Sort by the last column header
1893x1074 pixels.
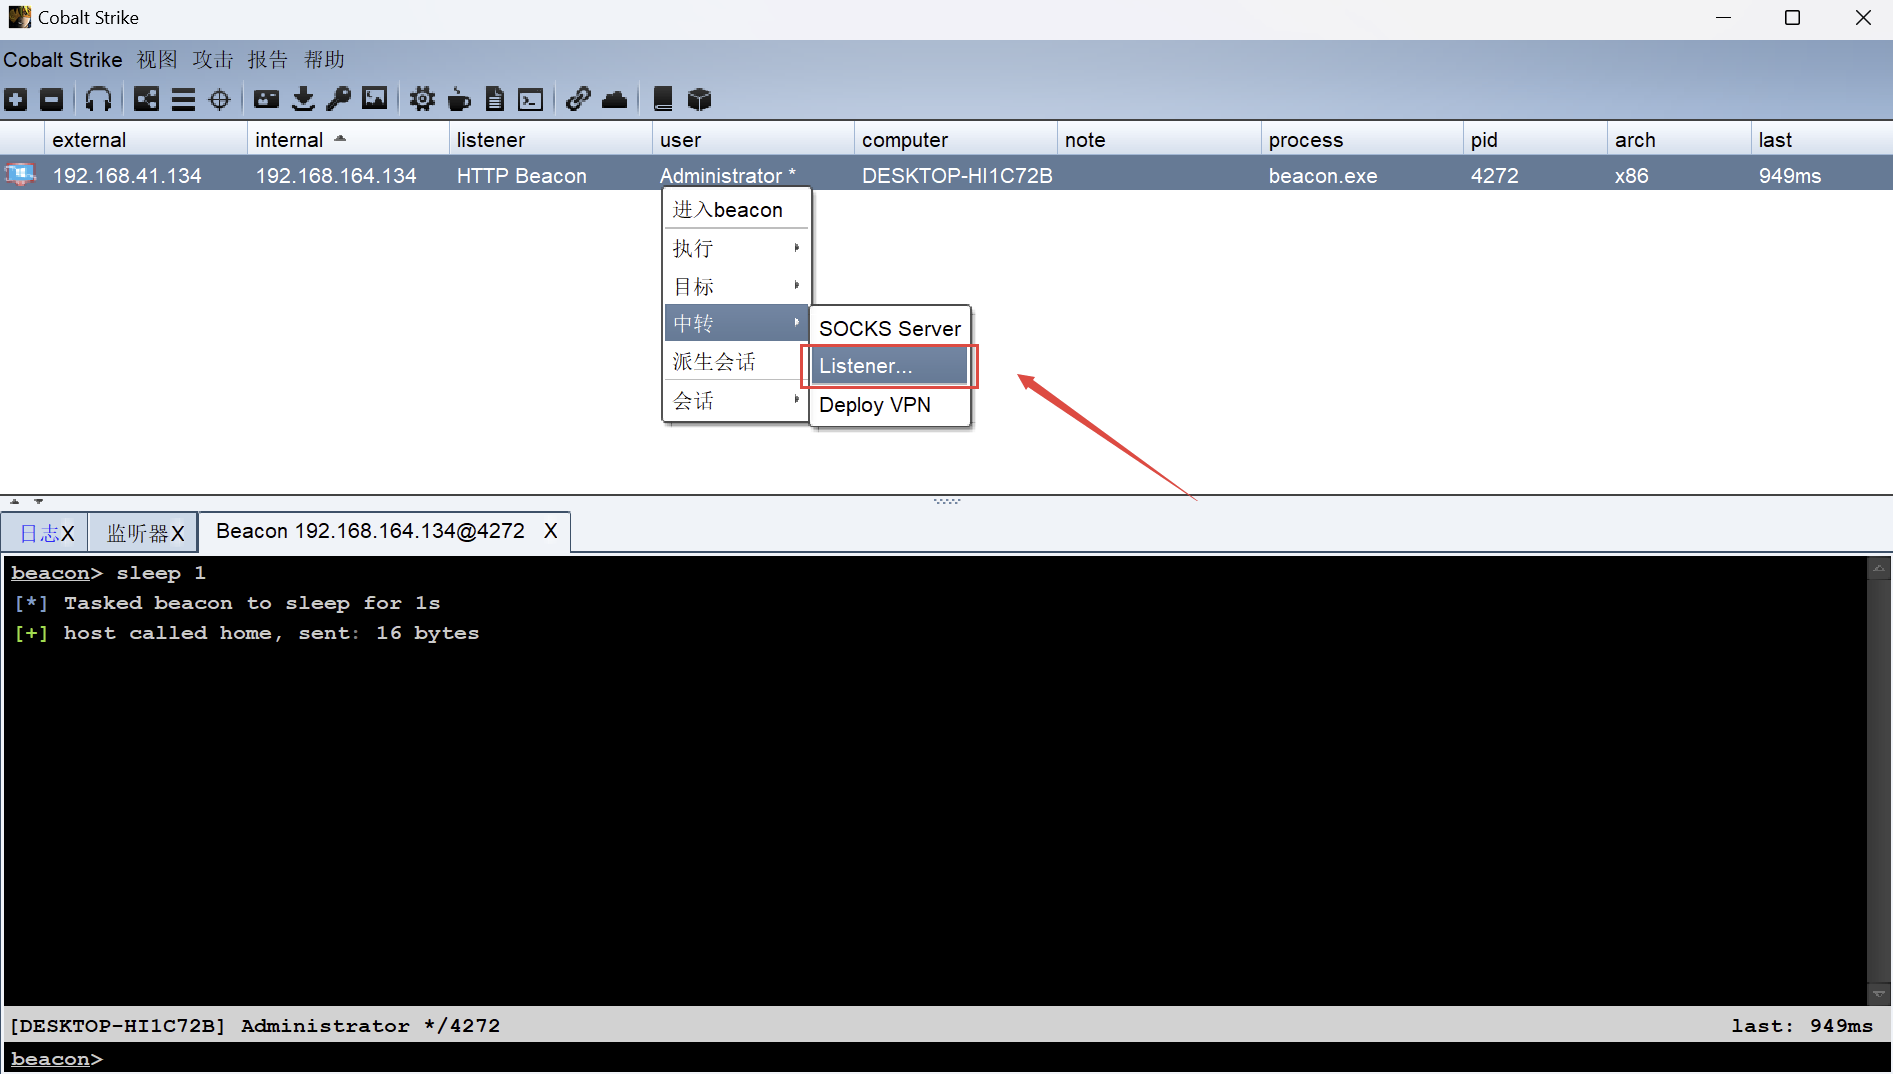click(x=1822, y=140)
